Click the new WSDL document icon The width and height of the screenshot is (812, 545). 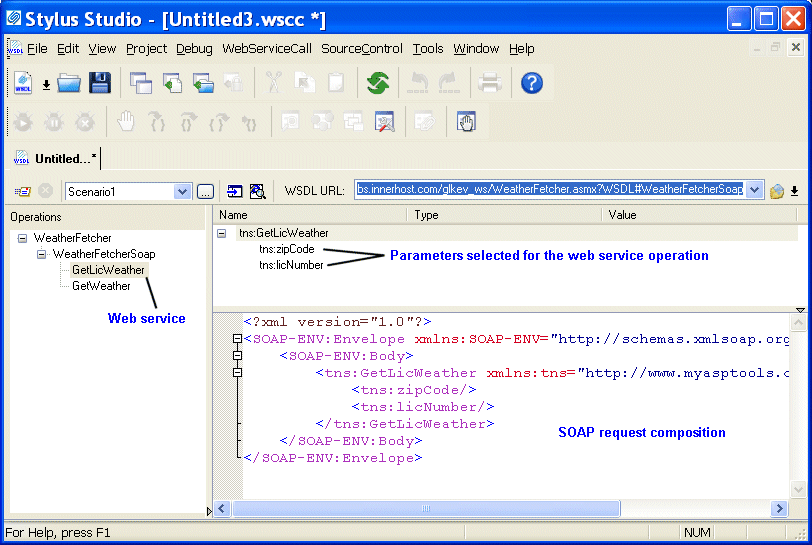pos(22,83)
